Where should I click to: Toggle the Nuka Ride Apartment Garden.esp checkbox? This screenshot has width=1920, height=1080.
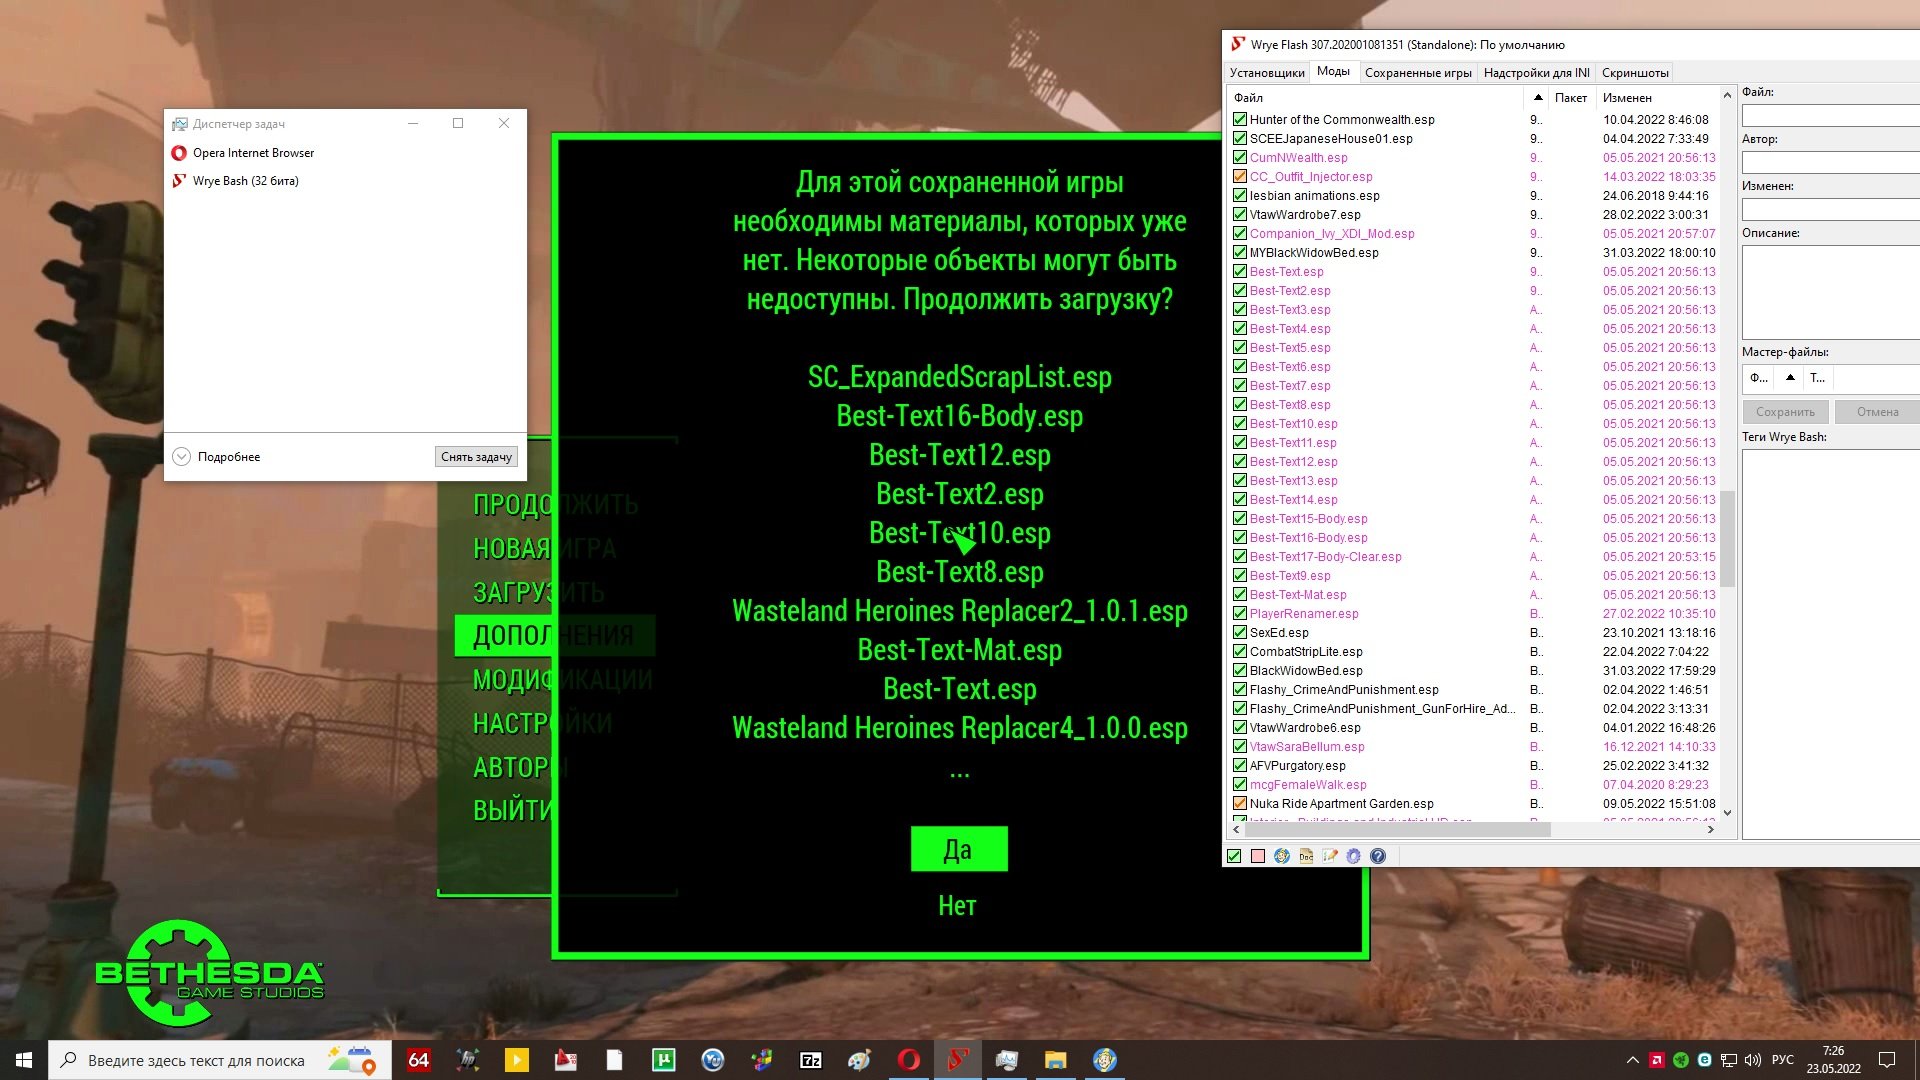(1240, 804)
